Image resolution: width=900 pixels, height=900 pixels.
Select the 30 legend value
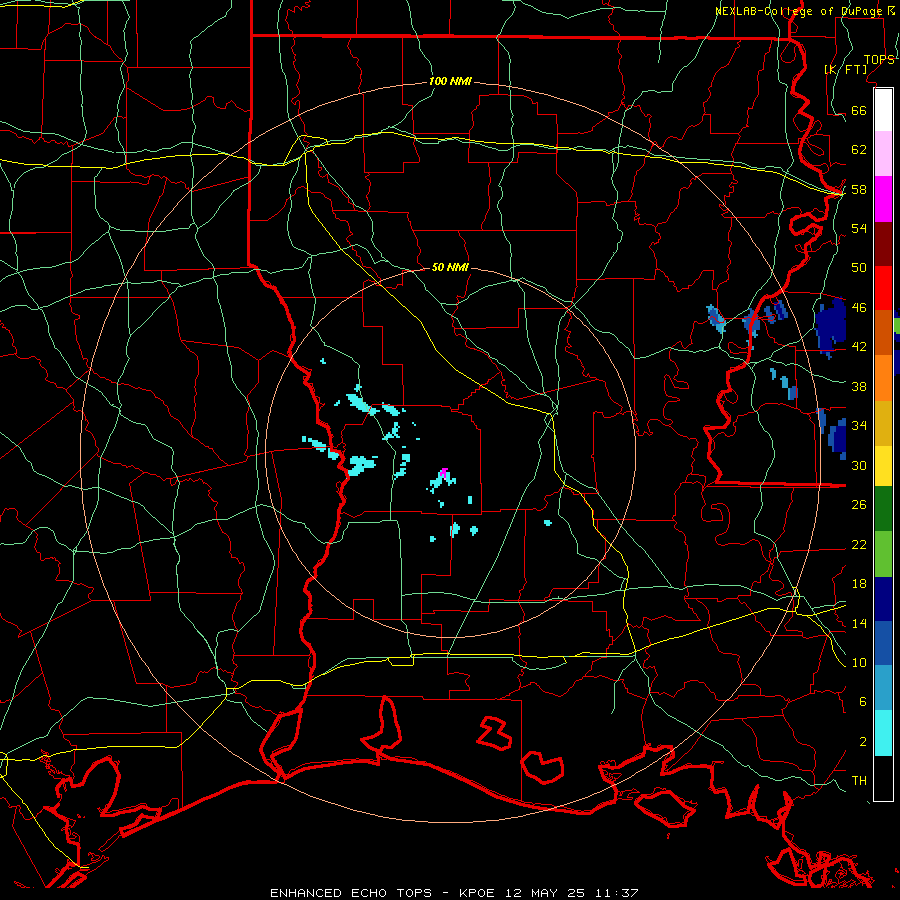click(x=859, y=465)
